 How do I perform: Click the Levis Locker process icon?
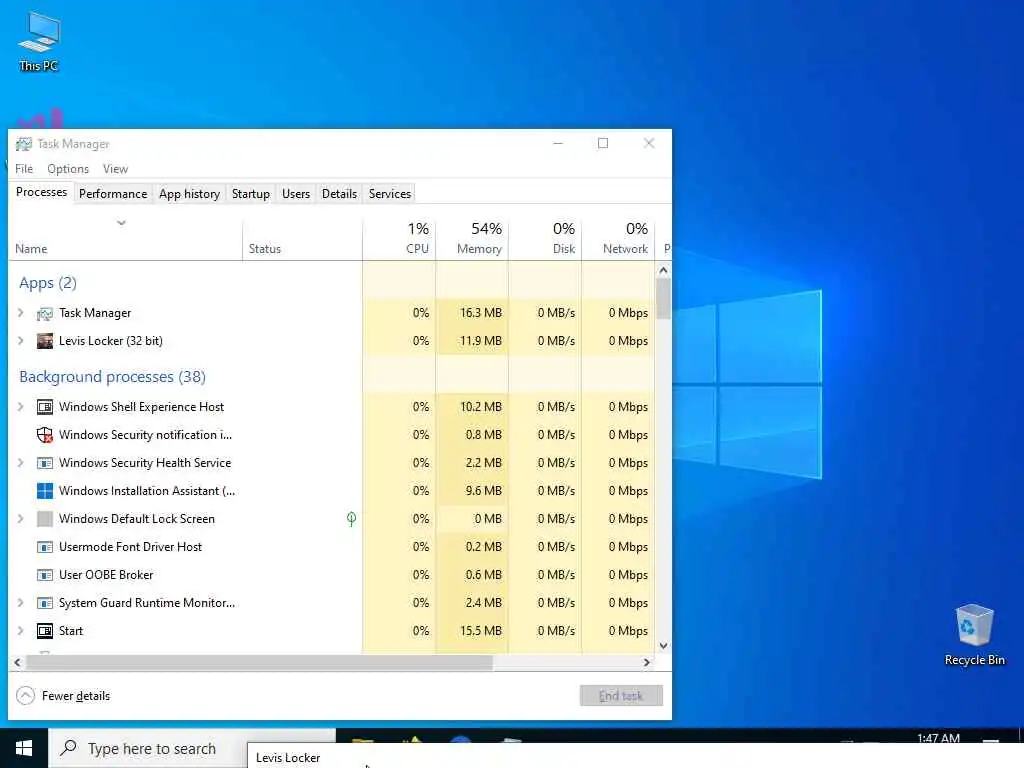44,341
